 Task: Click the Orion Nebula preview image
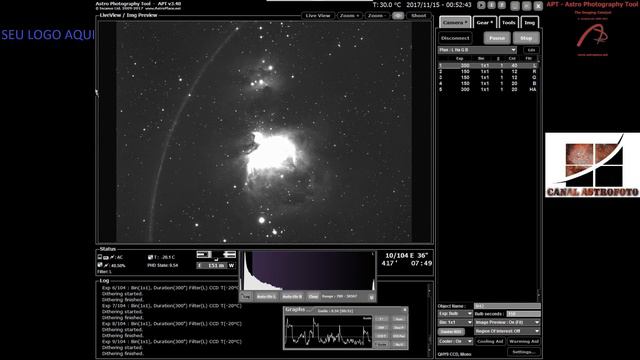264,132
